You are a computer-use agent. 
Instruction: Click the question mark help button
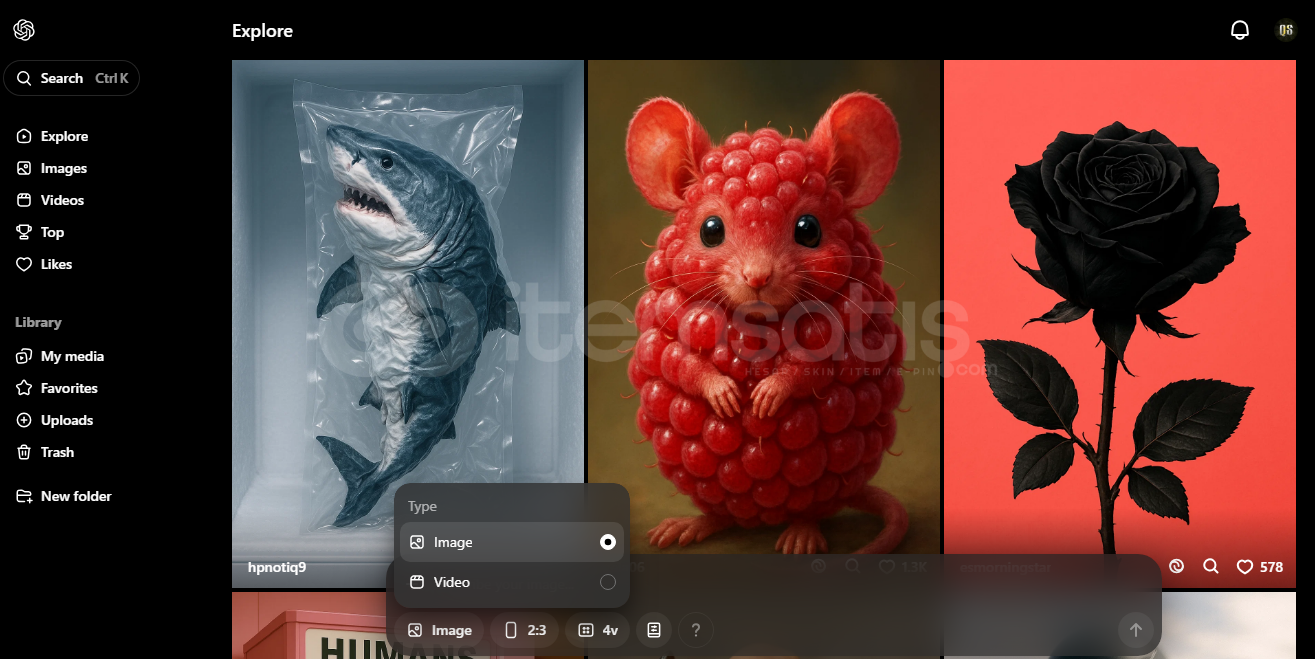pyautogui.click(x=696, y=630)
